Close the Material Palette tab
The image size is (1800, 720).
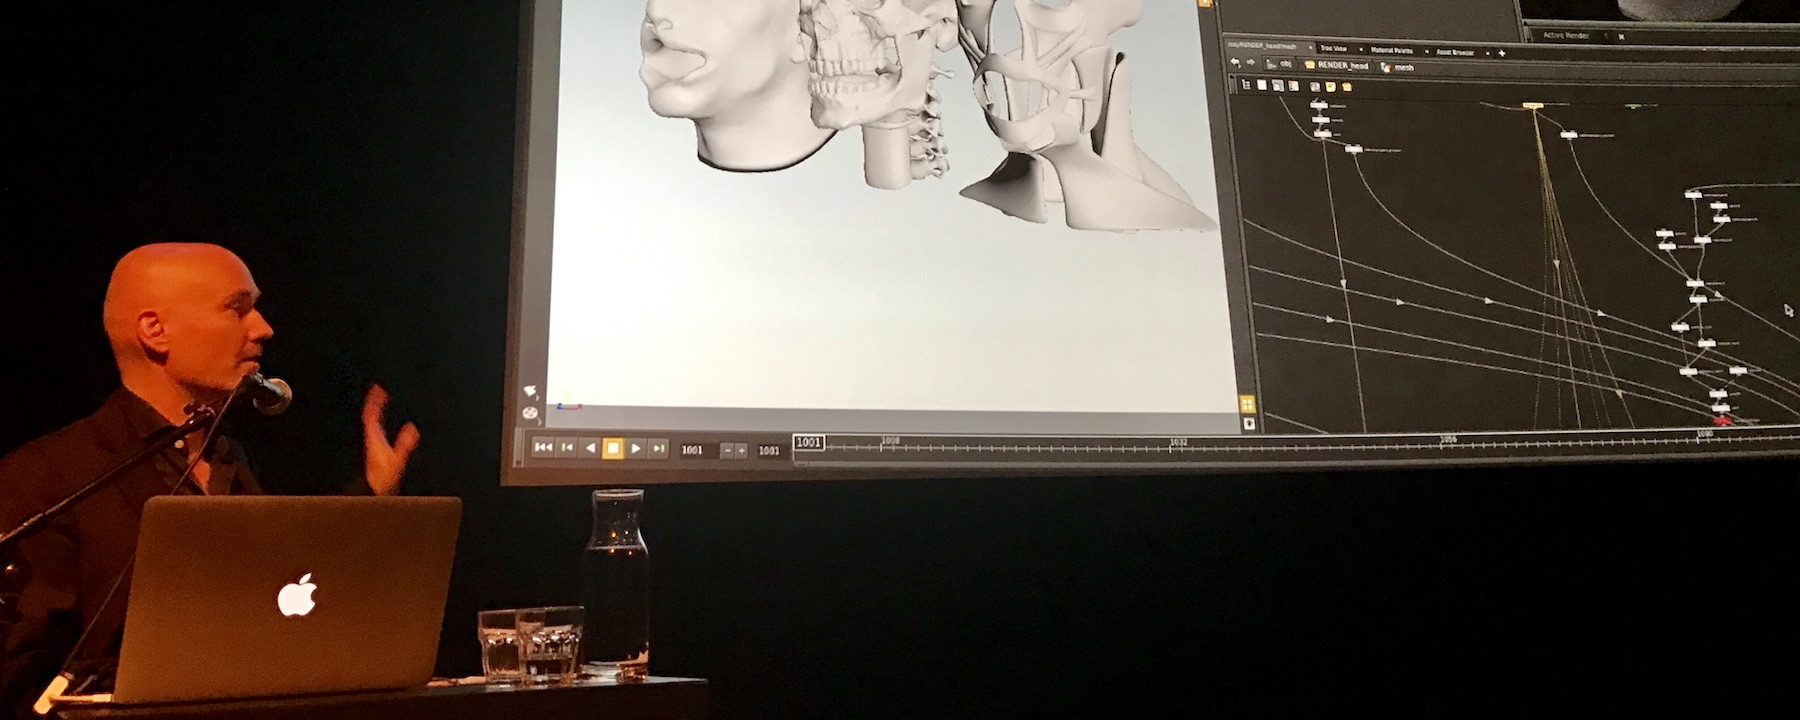[1426, 52]
